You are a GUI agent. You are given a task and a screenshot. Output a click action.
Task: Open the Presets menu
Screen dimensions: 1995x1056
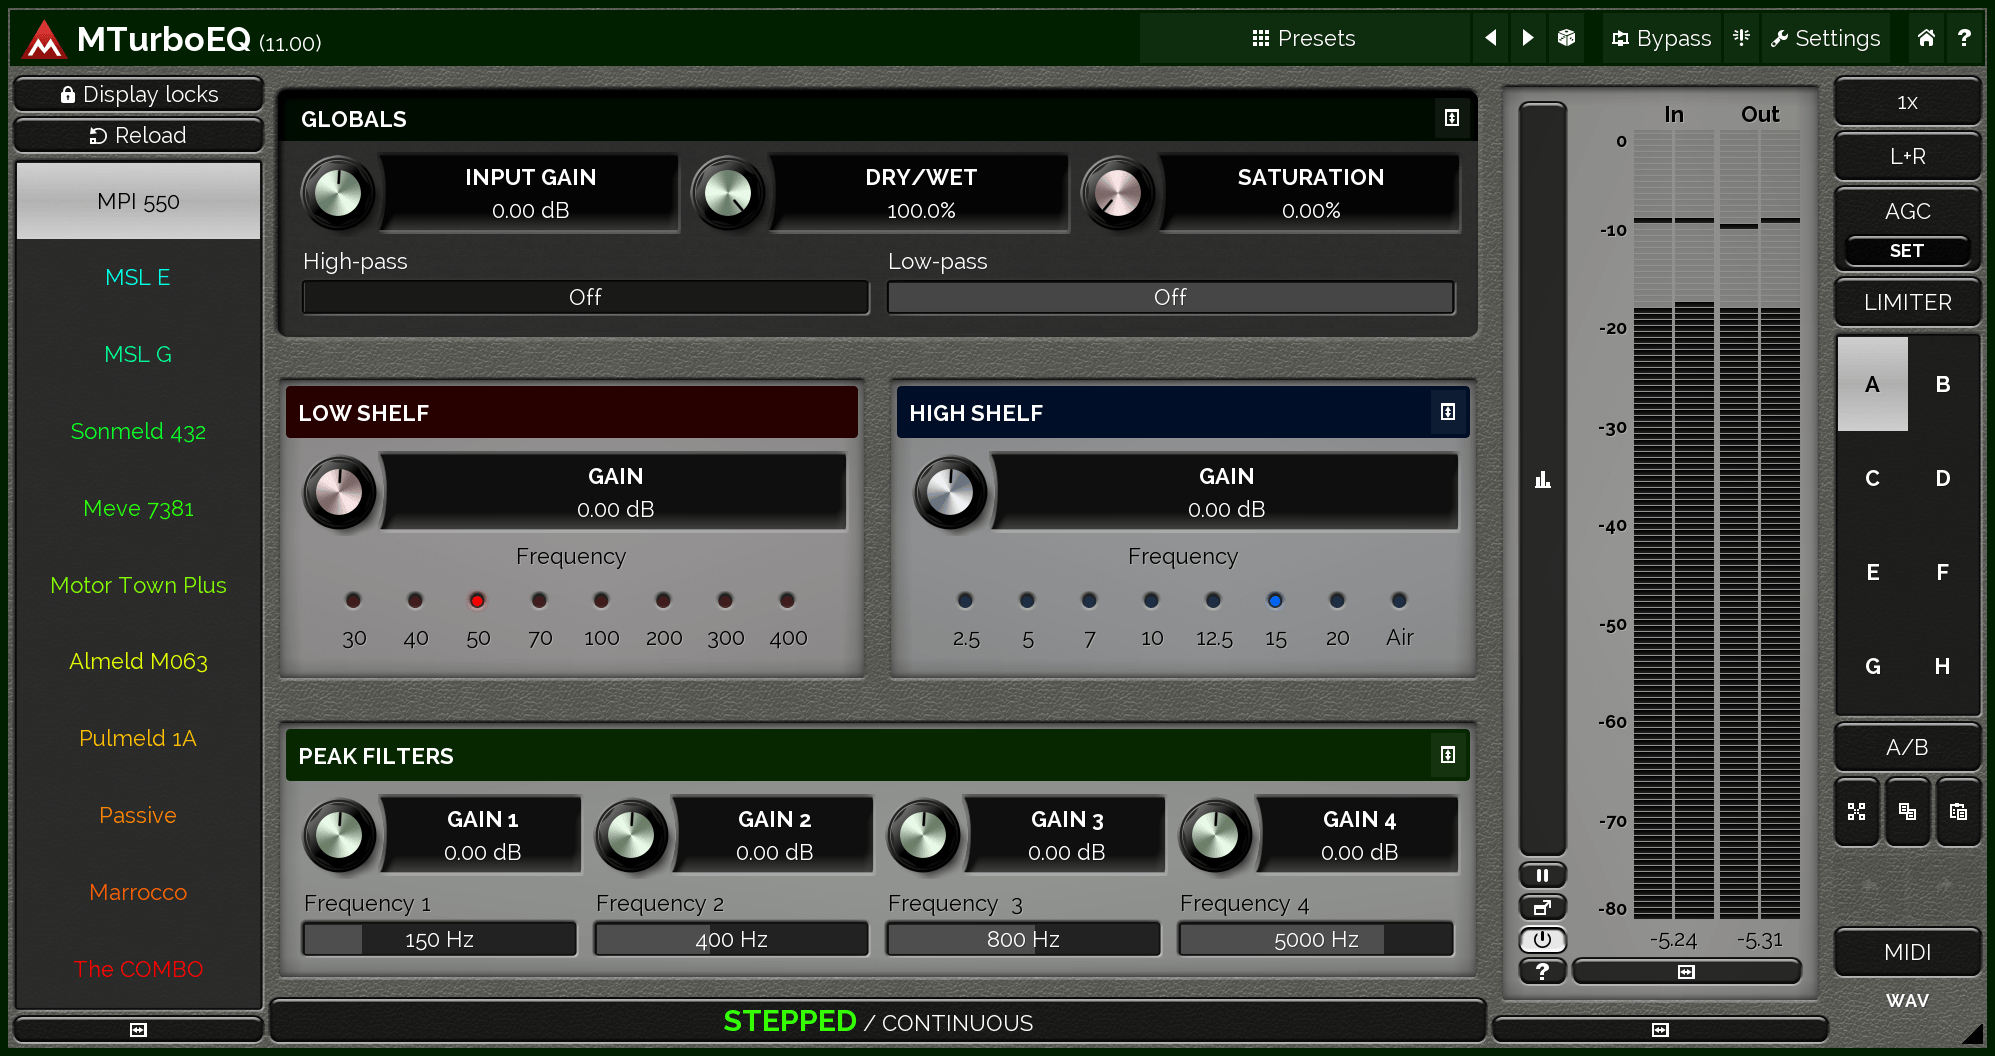(x=1304, y=38)
